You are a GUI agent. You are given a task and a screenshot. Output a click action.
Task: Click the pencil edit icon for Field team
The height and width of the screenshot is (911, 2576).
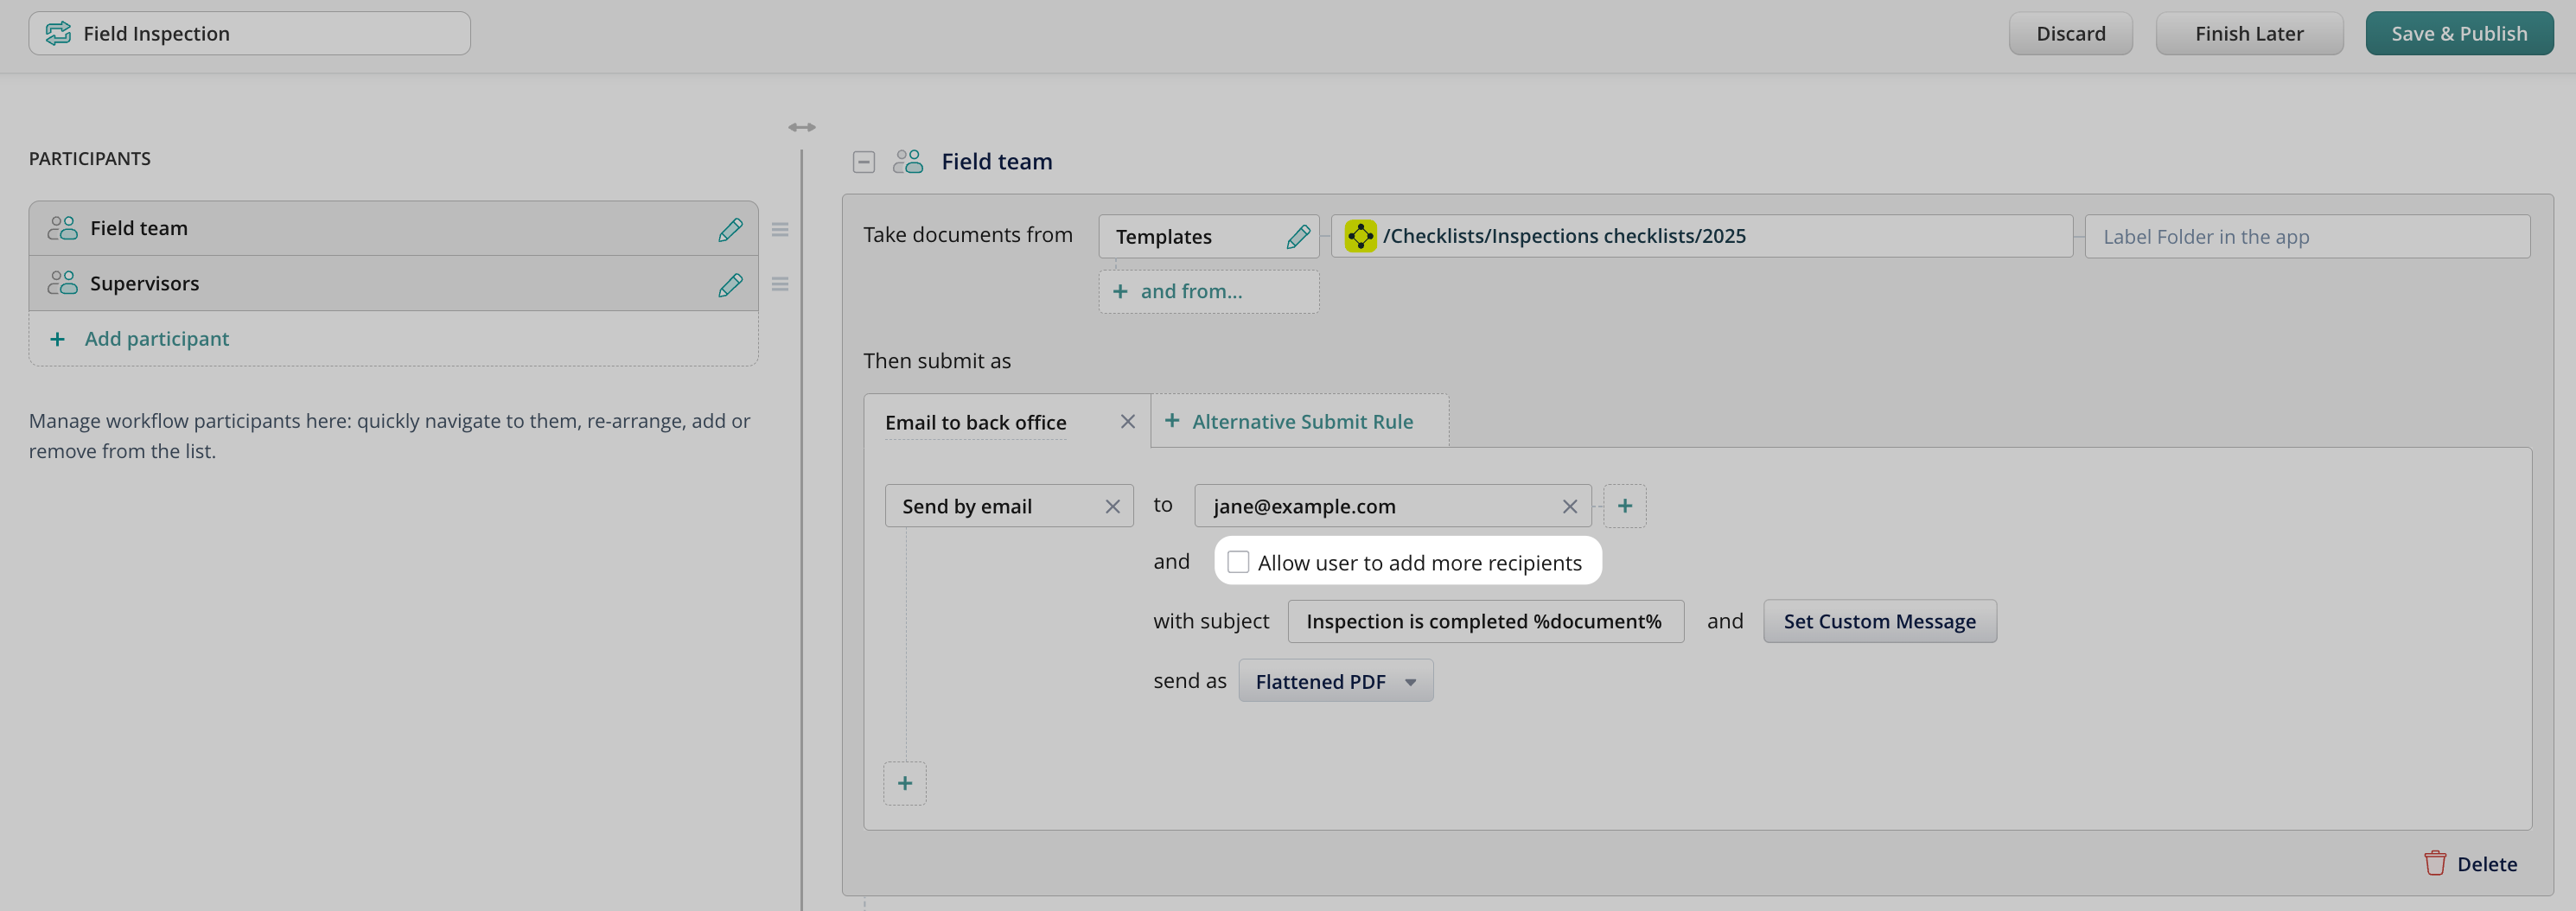pos(730,229)
